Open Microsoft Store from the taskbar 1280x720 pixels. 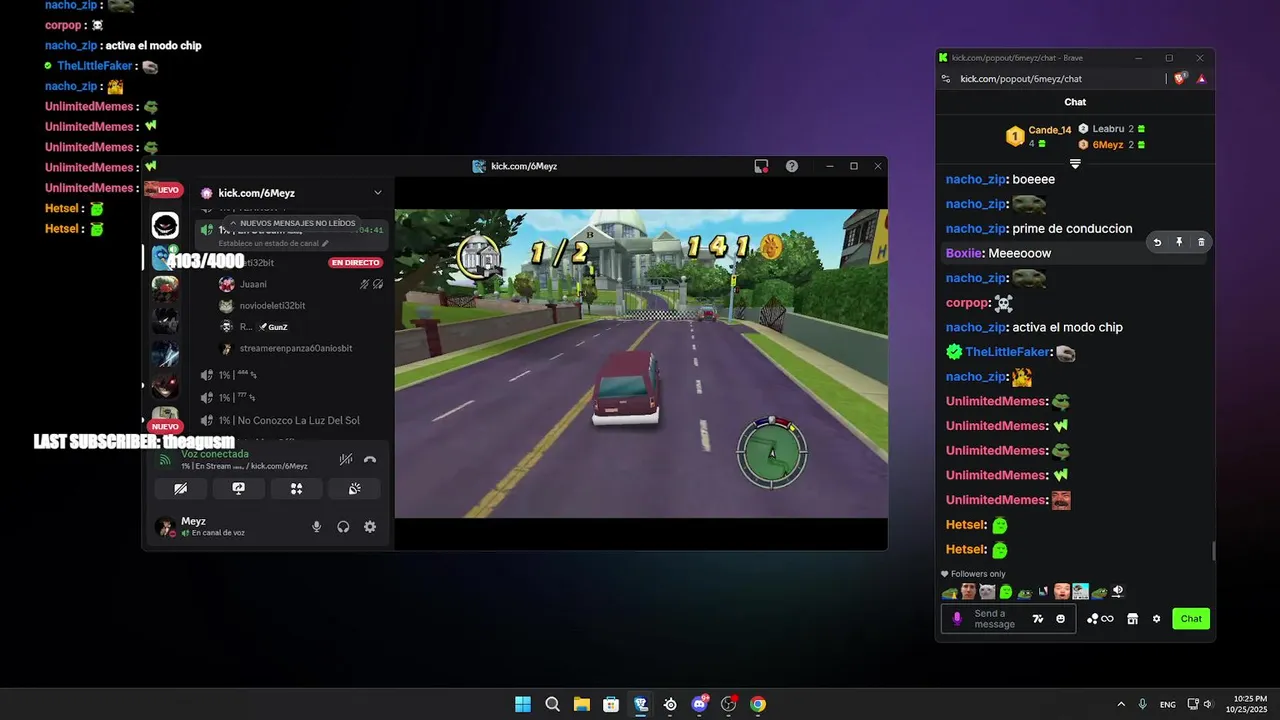pos(611,704)
